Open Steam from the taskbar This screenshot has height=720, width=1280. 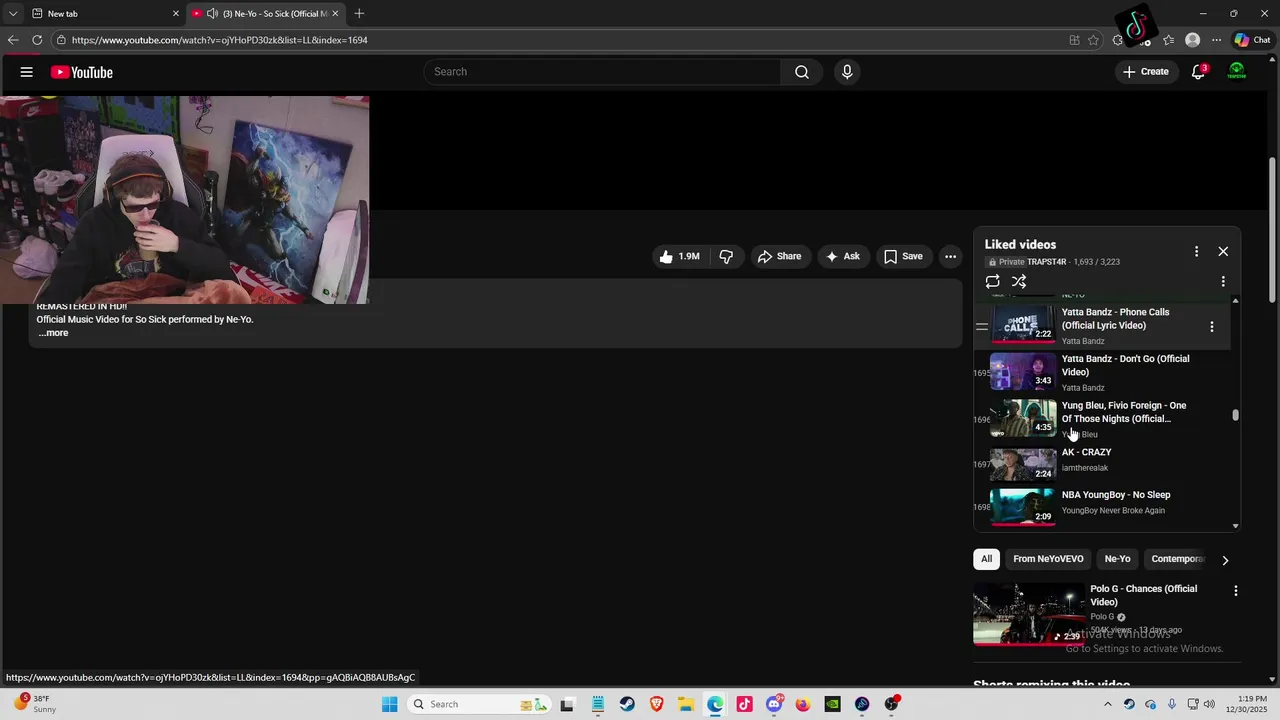point(627,704)
